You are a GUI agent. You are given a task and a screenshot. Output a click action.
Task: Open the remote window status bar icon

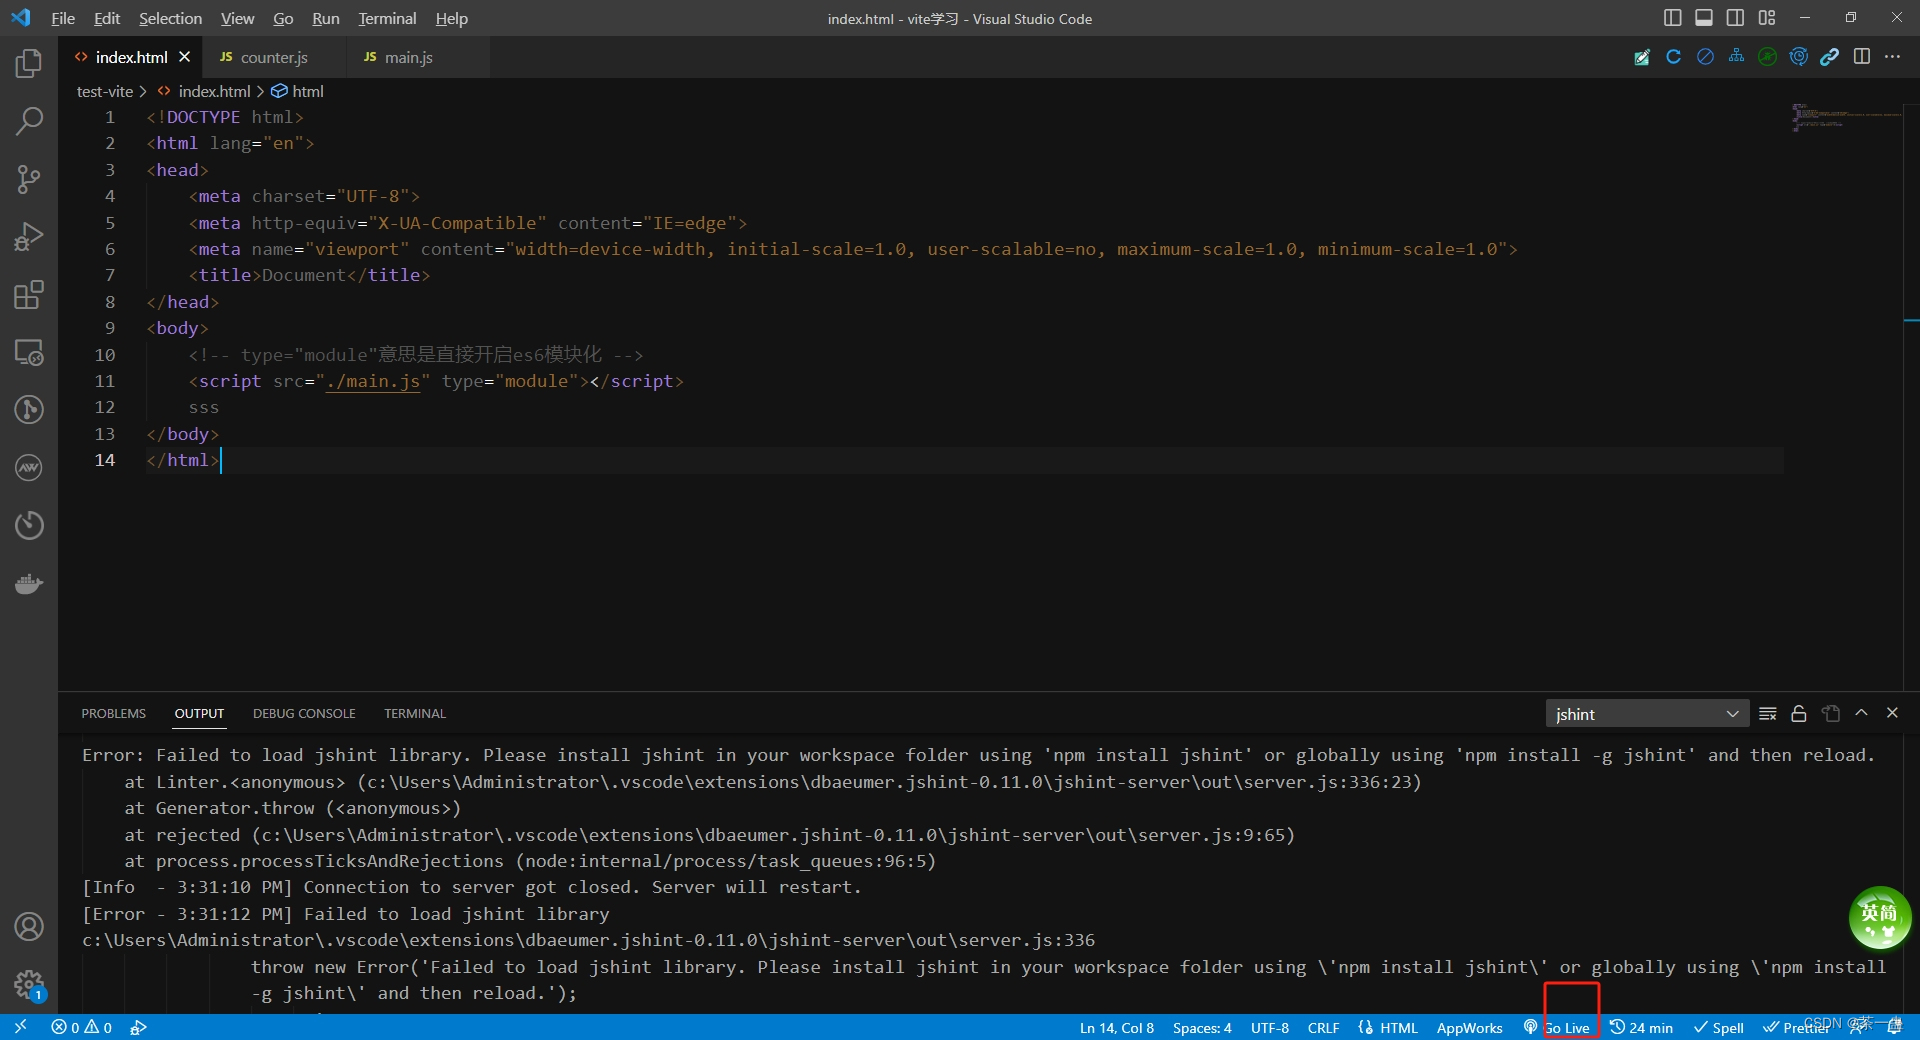click(20, 1027)
